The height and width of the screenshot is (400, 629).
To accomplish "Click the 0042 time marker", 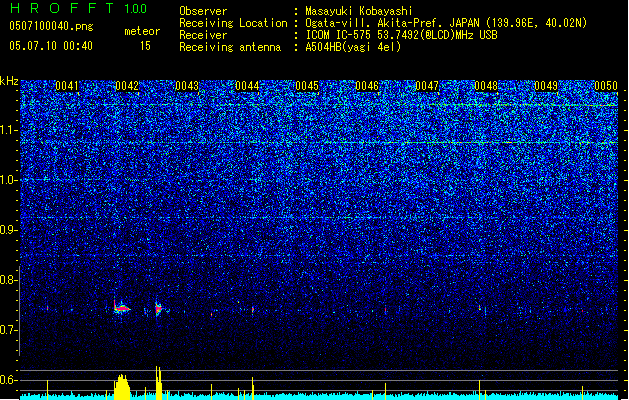I will (127, 86).
